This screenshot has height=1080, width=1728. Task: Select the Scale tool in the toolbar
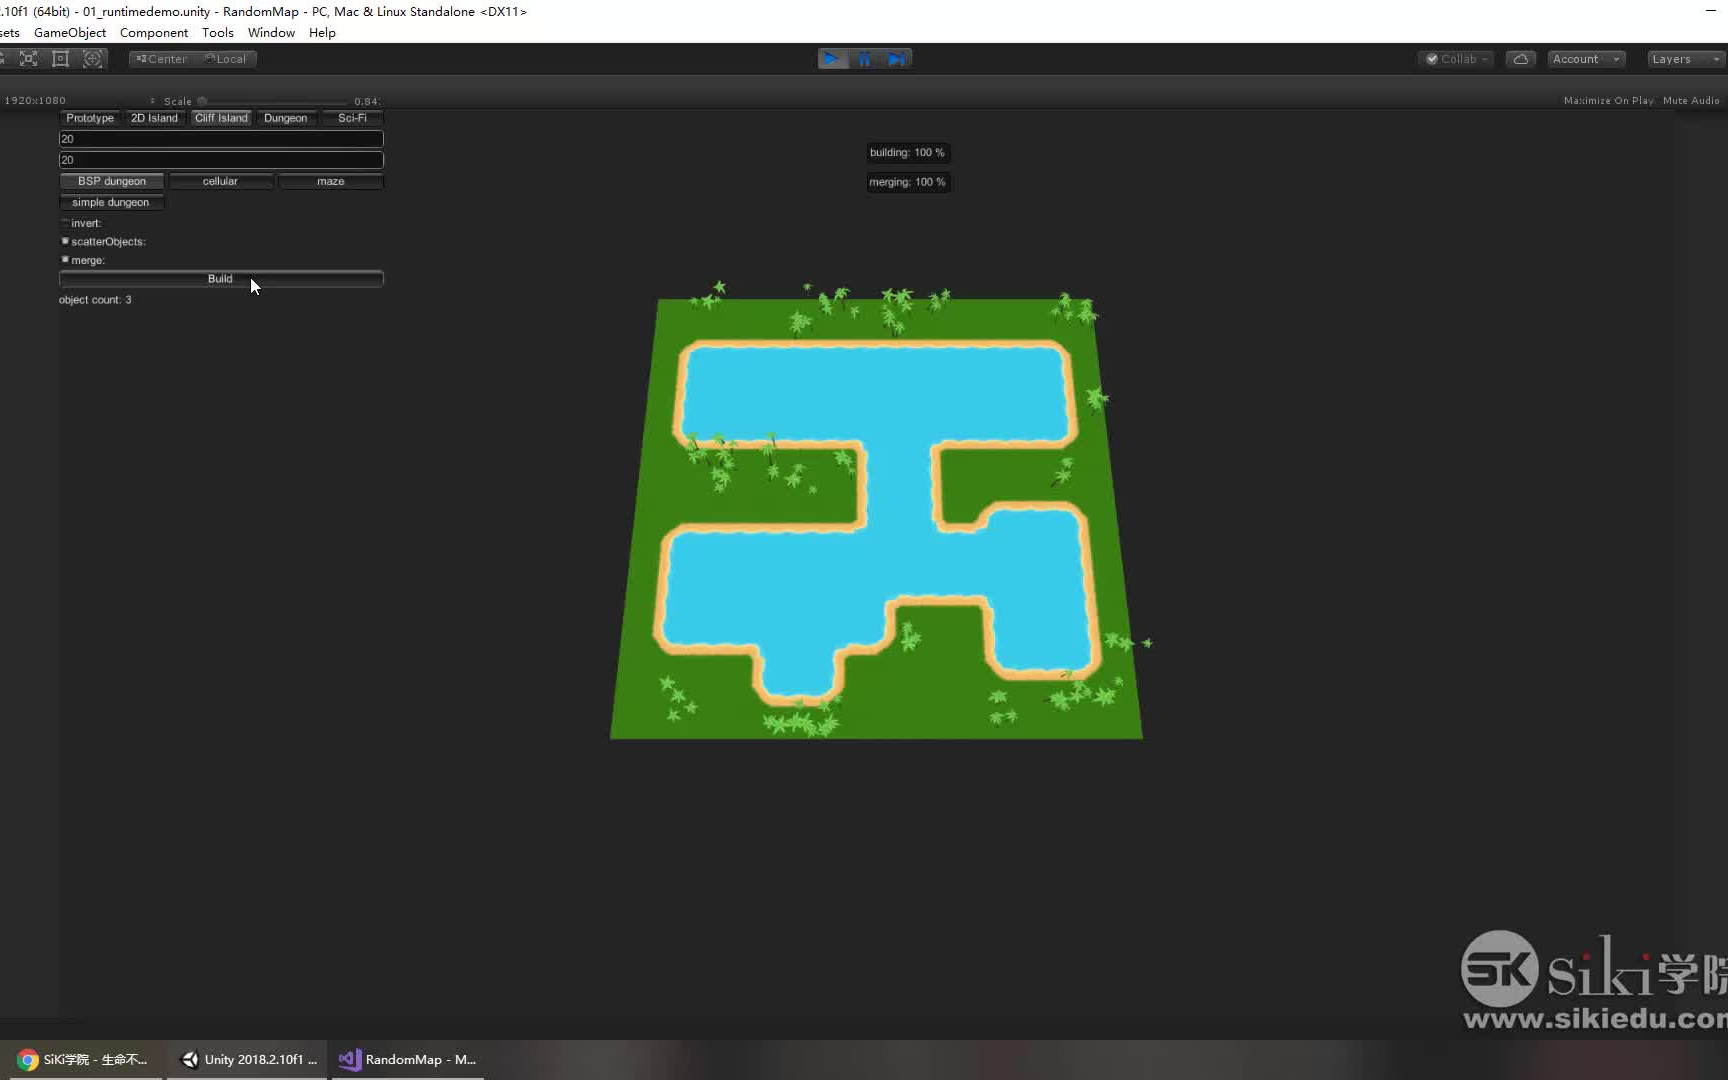28,59
